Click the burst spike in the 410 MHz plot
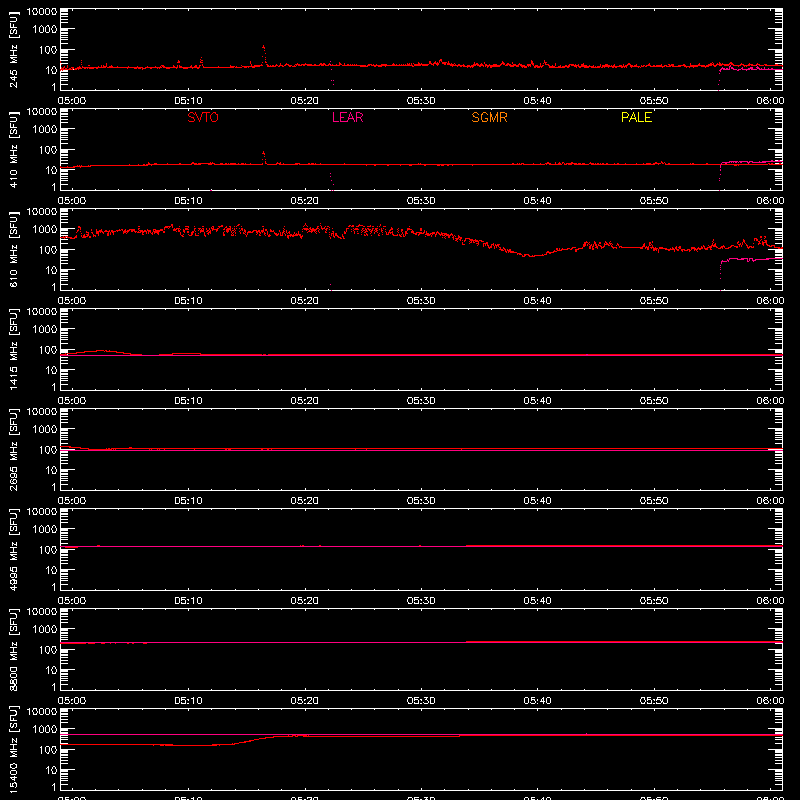800x800 pixels. click(264, 157)
